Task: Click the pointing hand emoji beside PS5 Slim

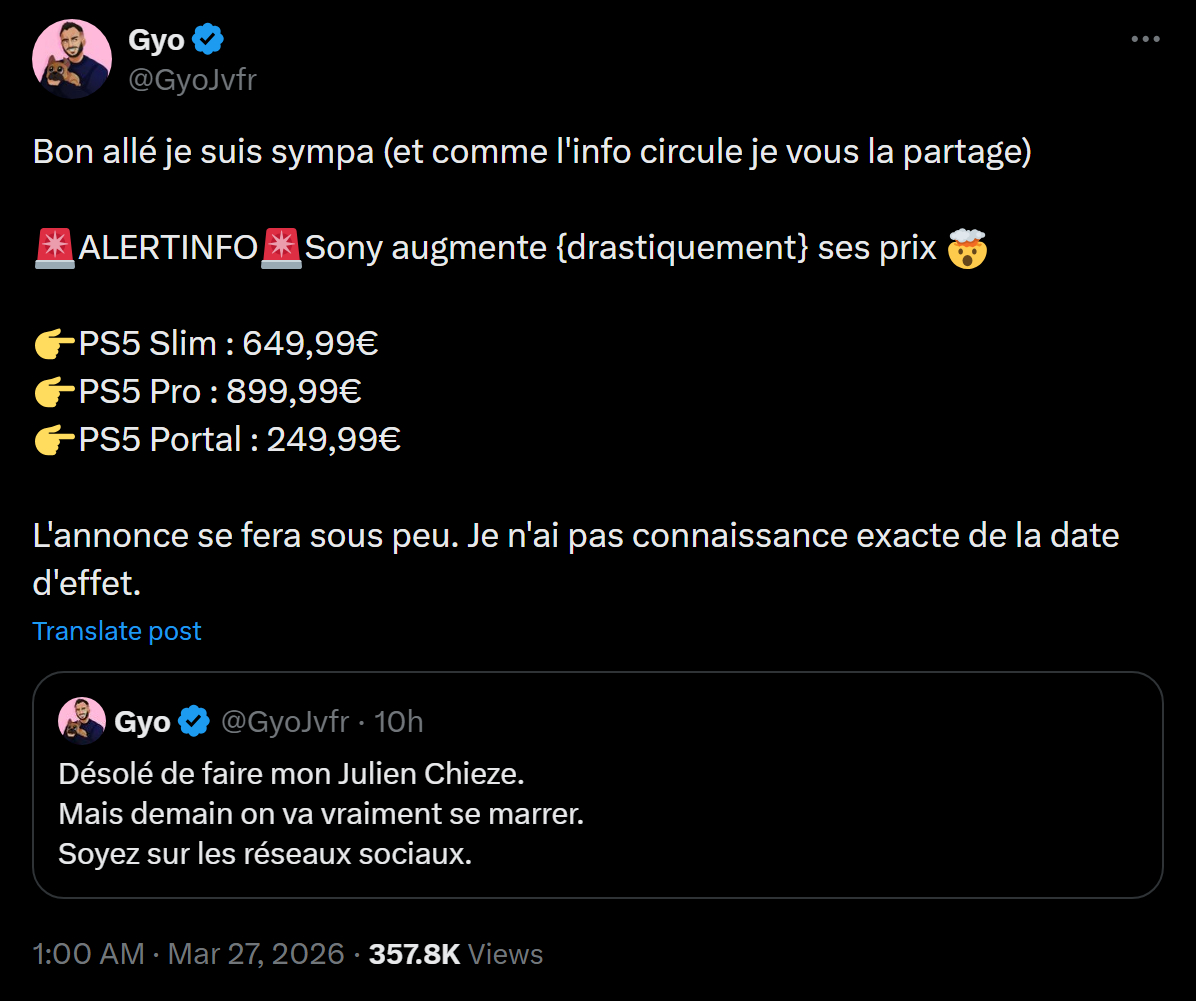Action: point(55,344)
